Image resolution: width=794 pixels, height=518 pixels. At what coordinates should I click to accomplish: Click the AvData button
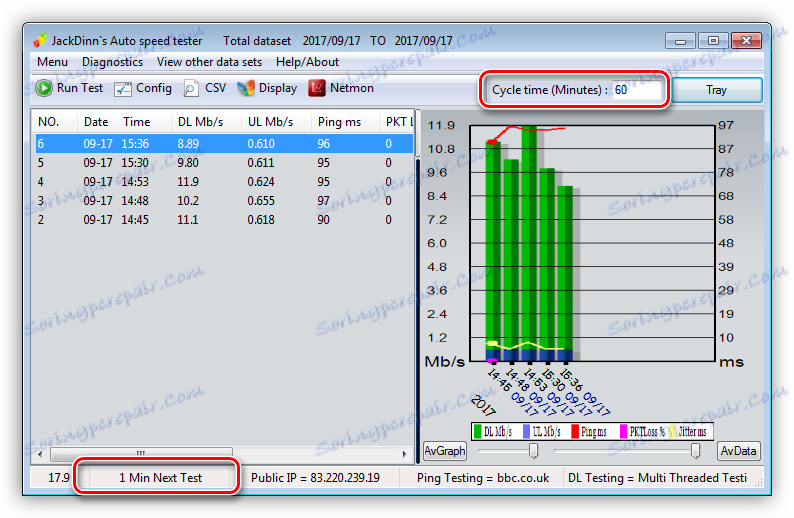pyautogui.click(x=738, y=451)
